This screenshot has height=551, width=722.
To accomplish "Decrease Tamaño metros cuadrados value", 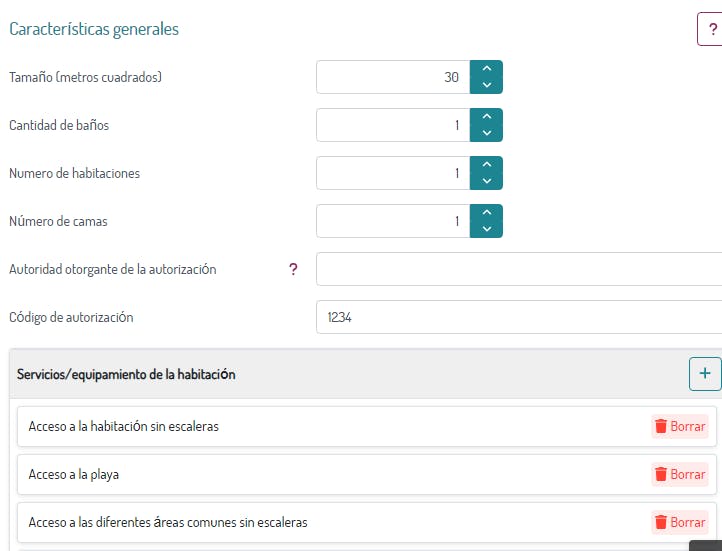I will pyautogui.click(x=487, y=85).
